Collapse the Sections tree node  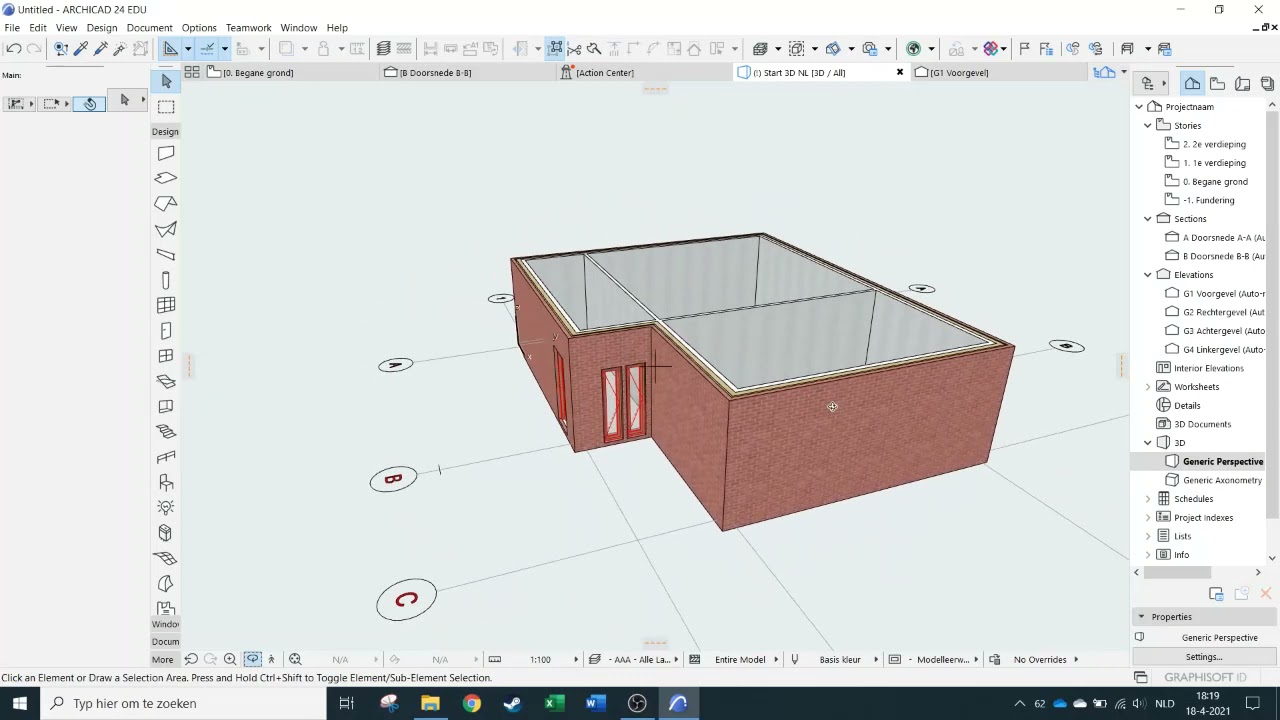coord(1148,218)
